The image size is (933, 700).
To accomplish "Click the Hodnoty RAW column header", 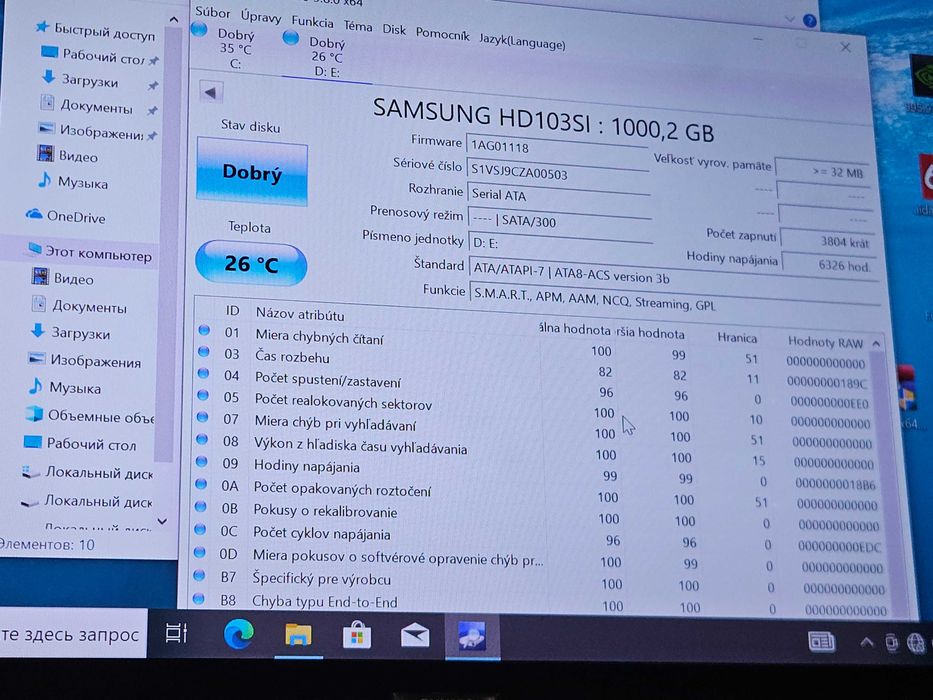I will [x=825, y=342].
